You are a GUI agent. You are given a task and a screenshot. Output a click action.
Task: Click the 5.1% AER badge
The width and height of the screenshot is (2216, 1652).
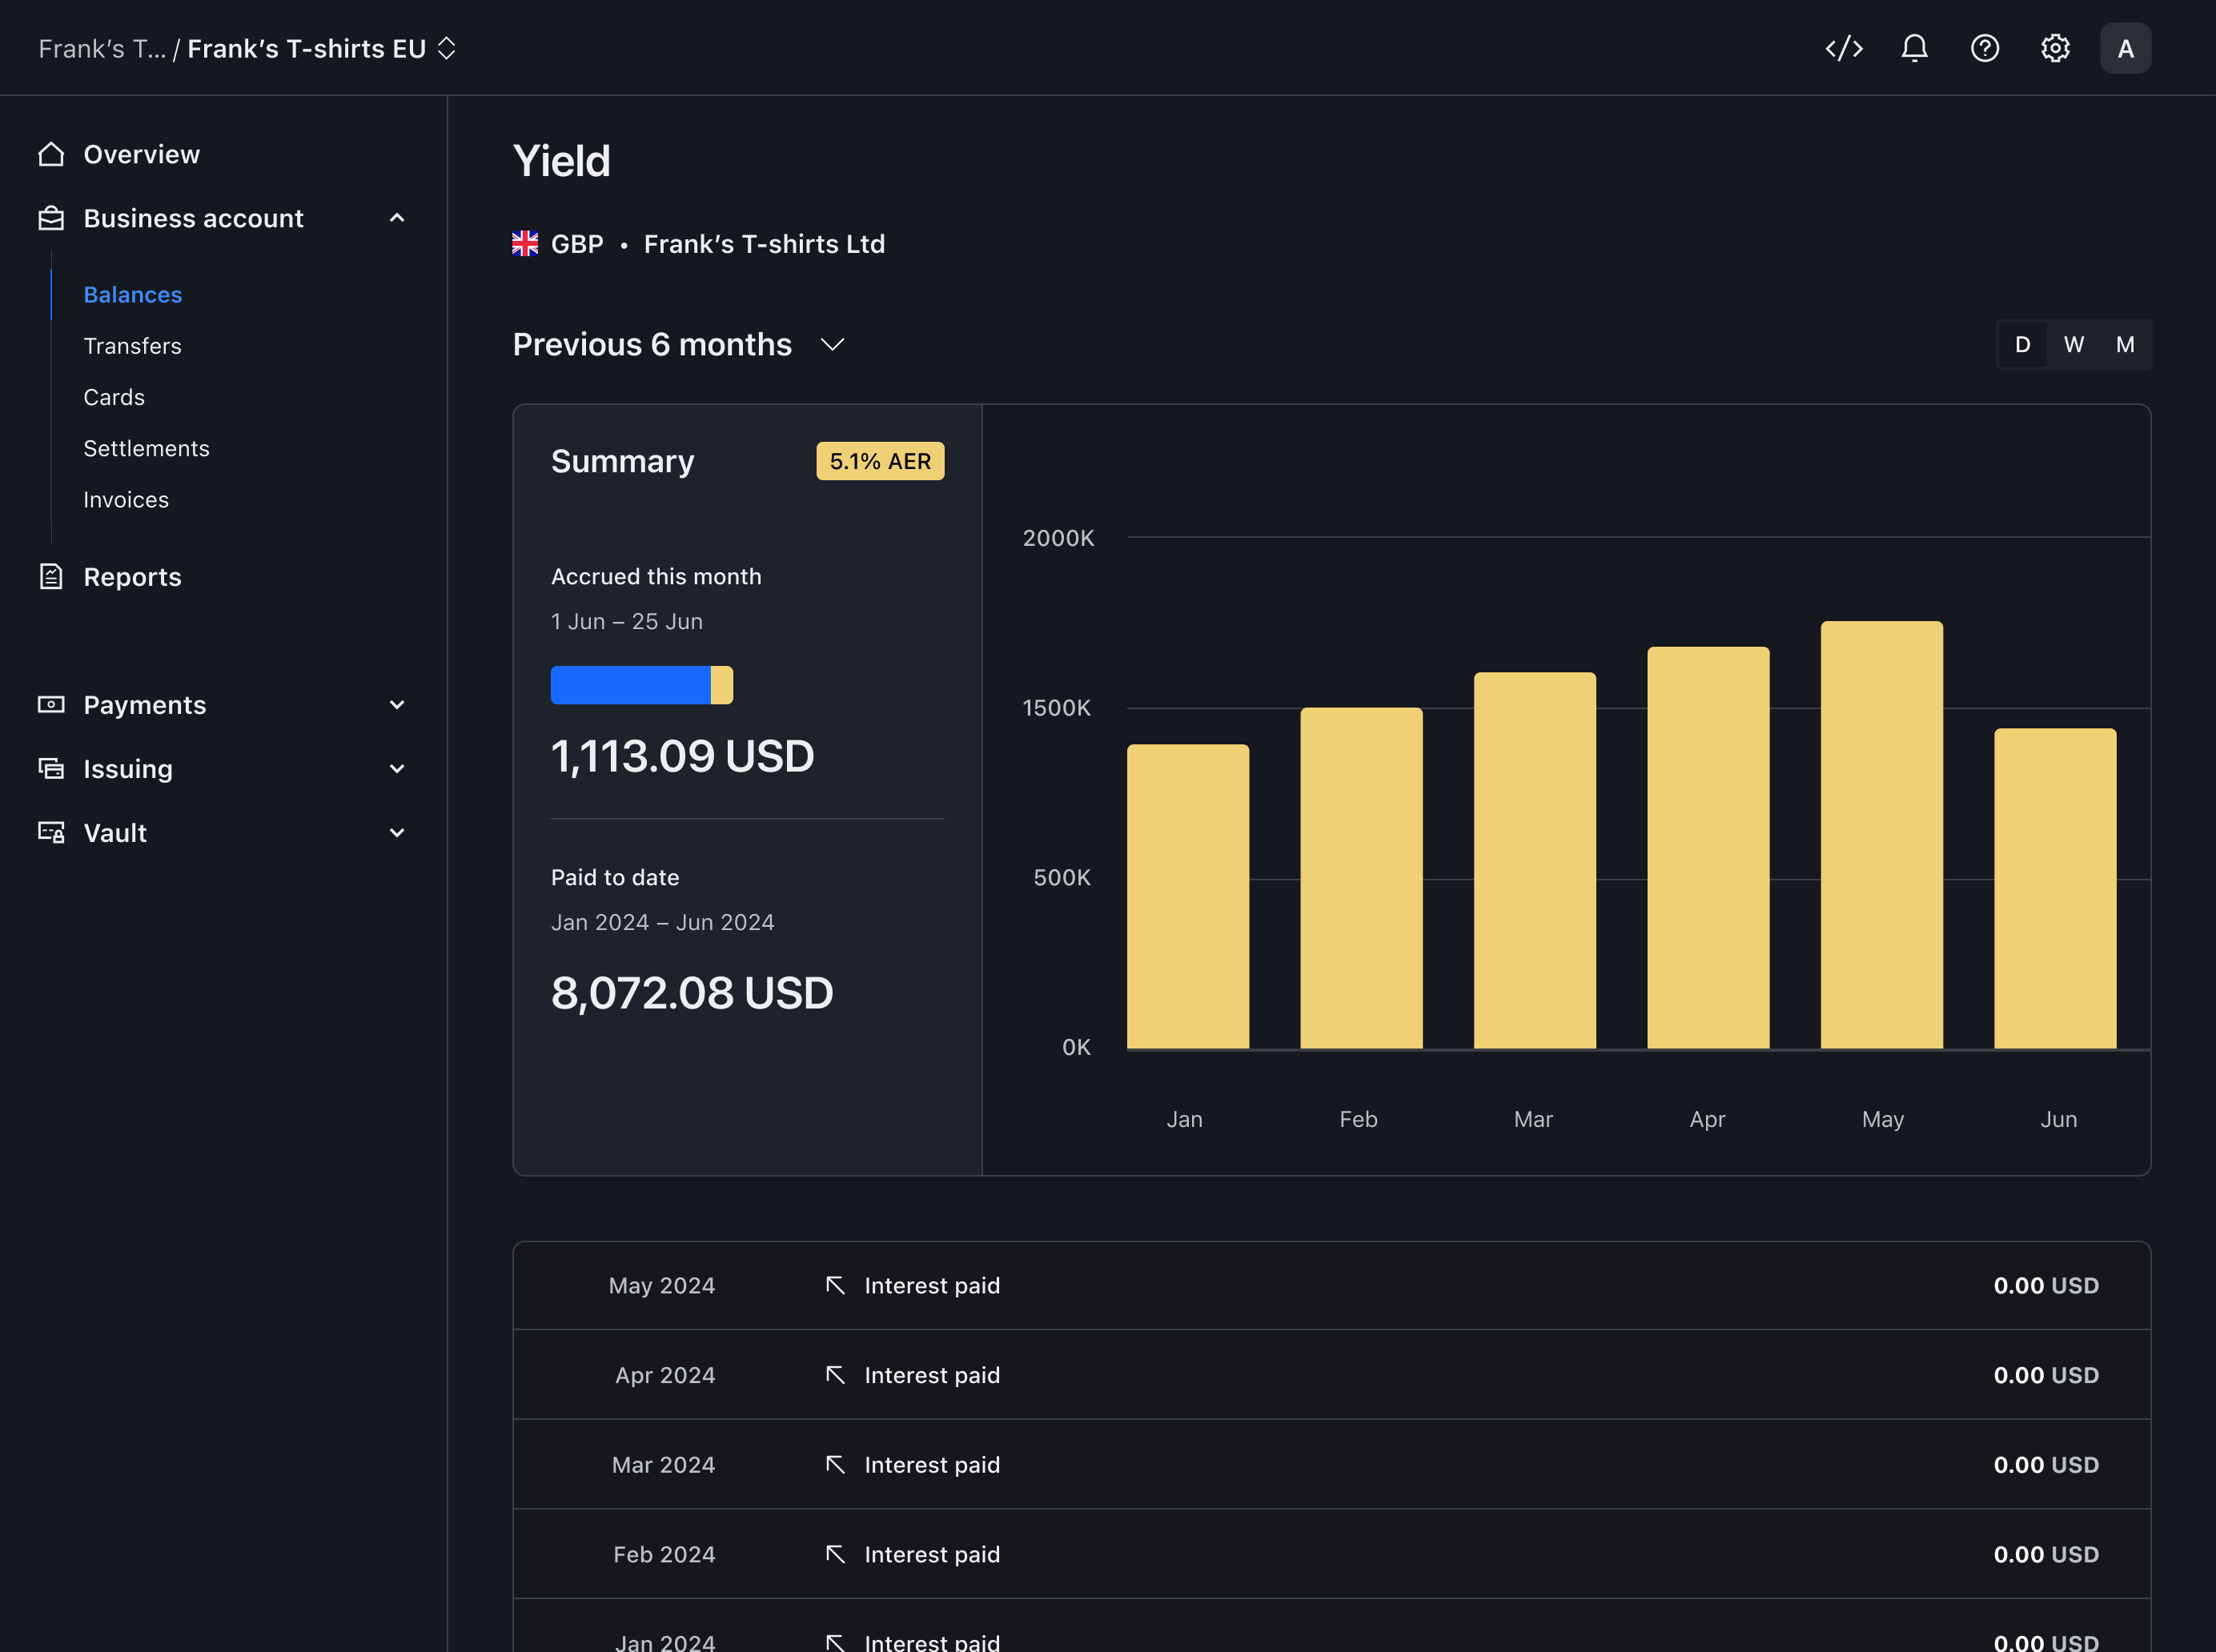[x=880, y=461]
